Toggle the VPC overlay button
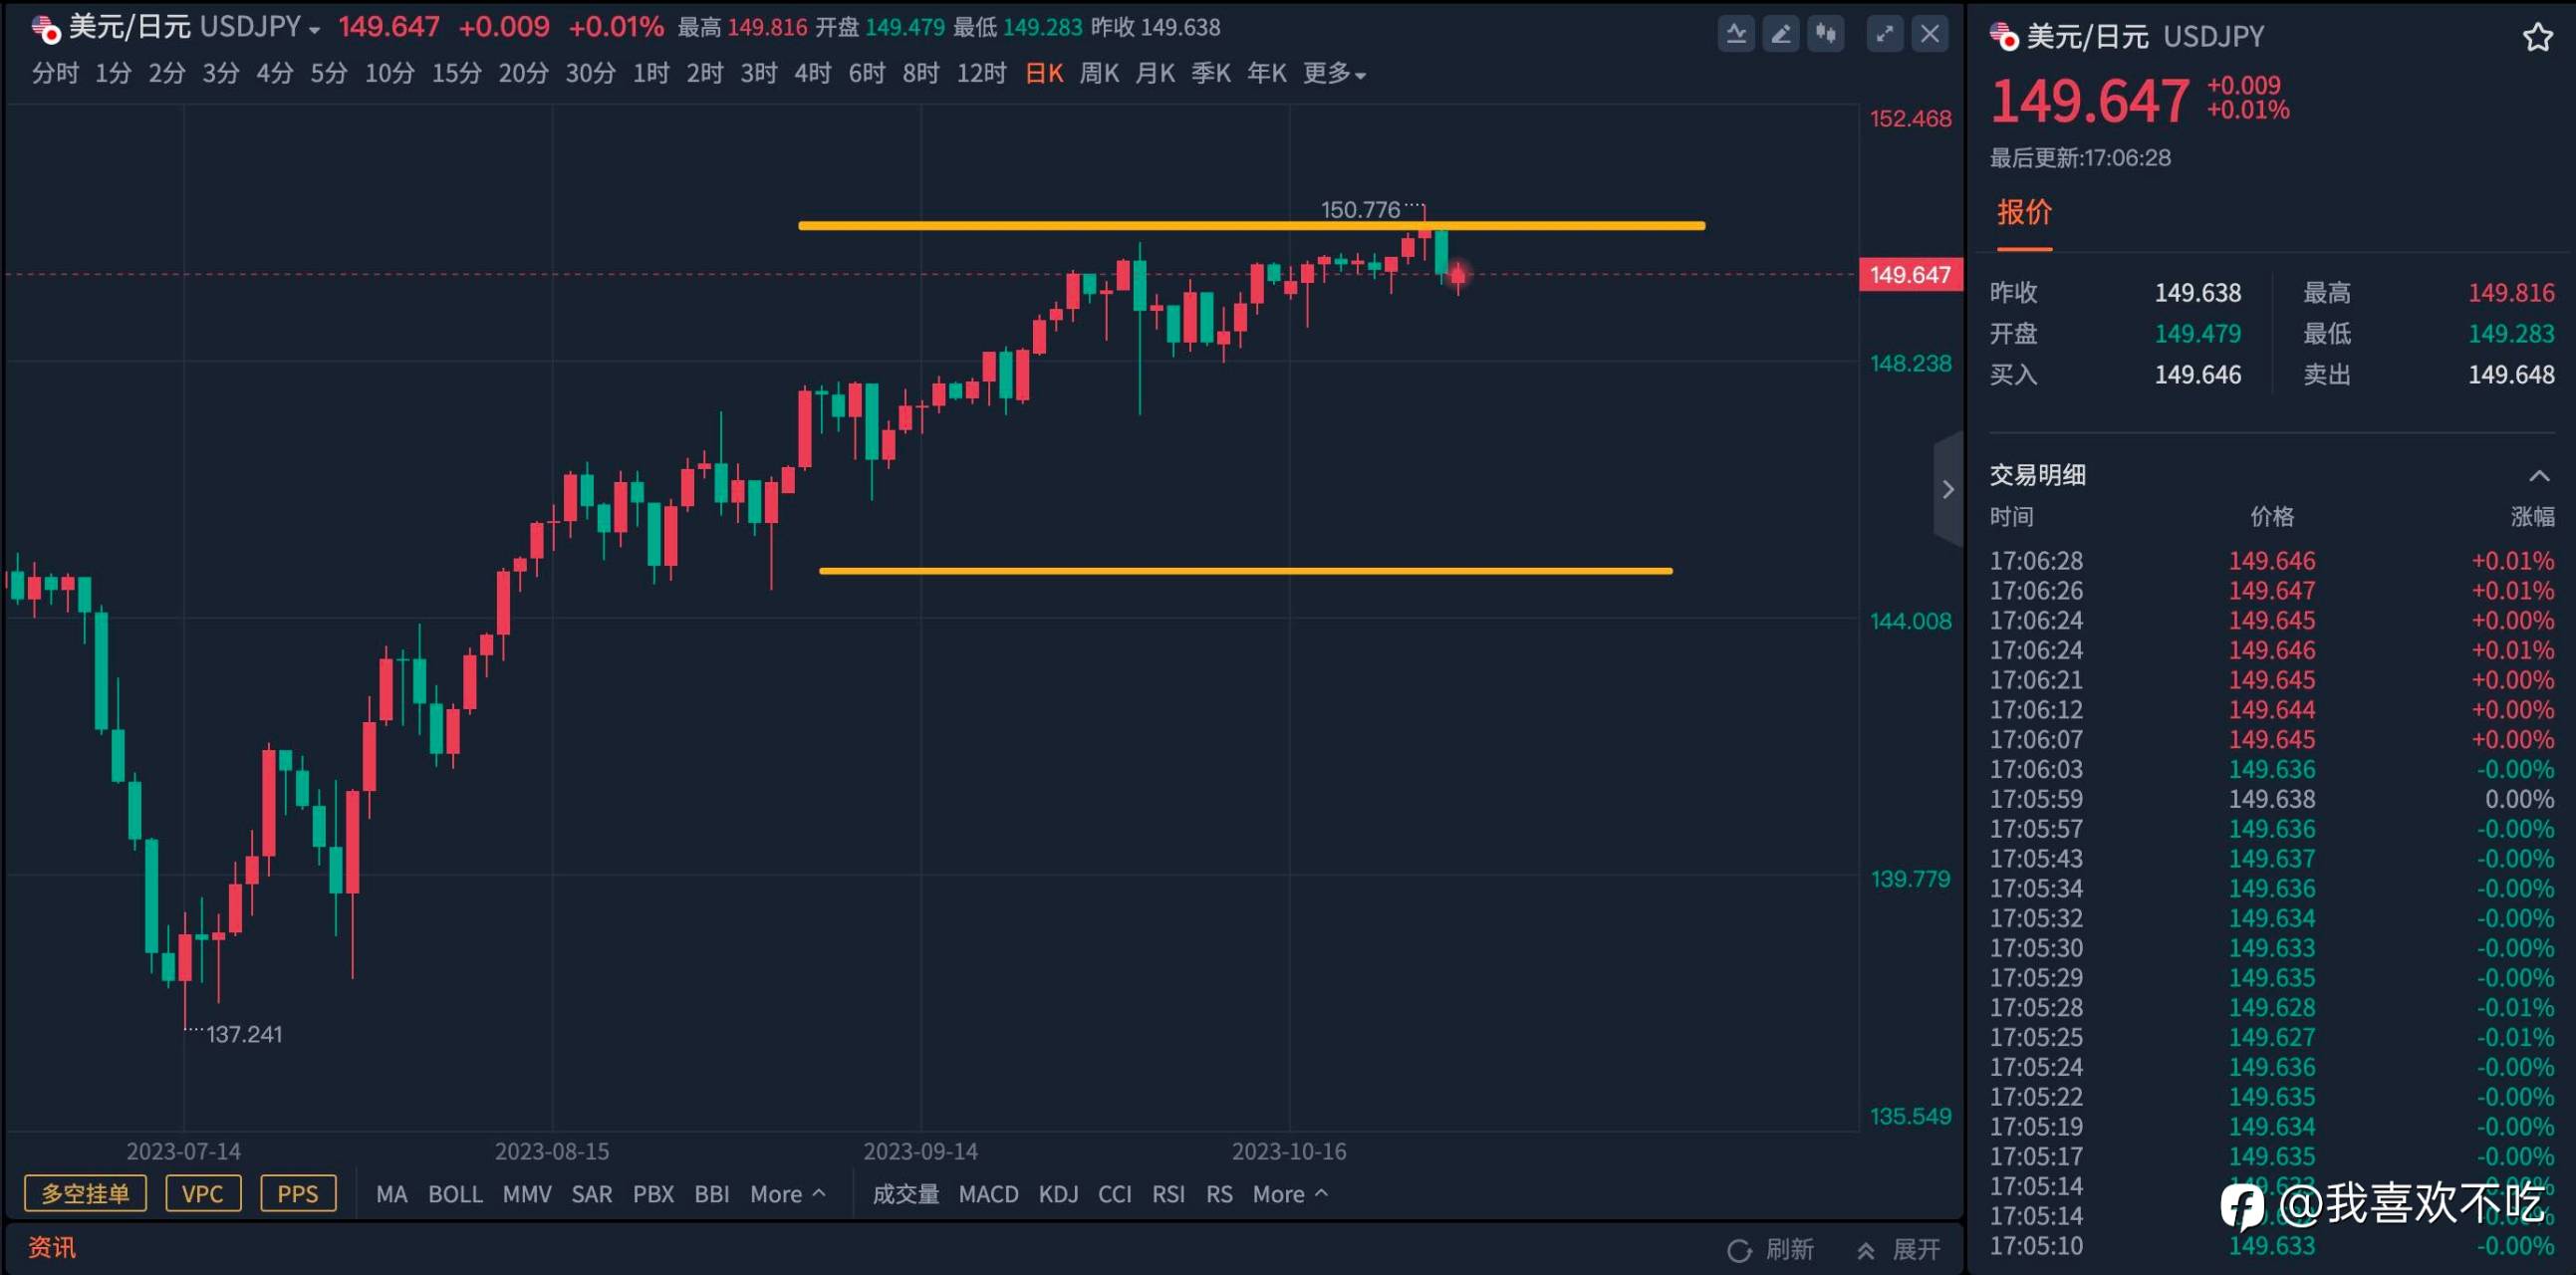 point(203,1194)
